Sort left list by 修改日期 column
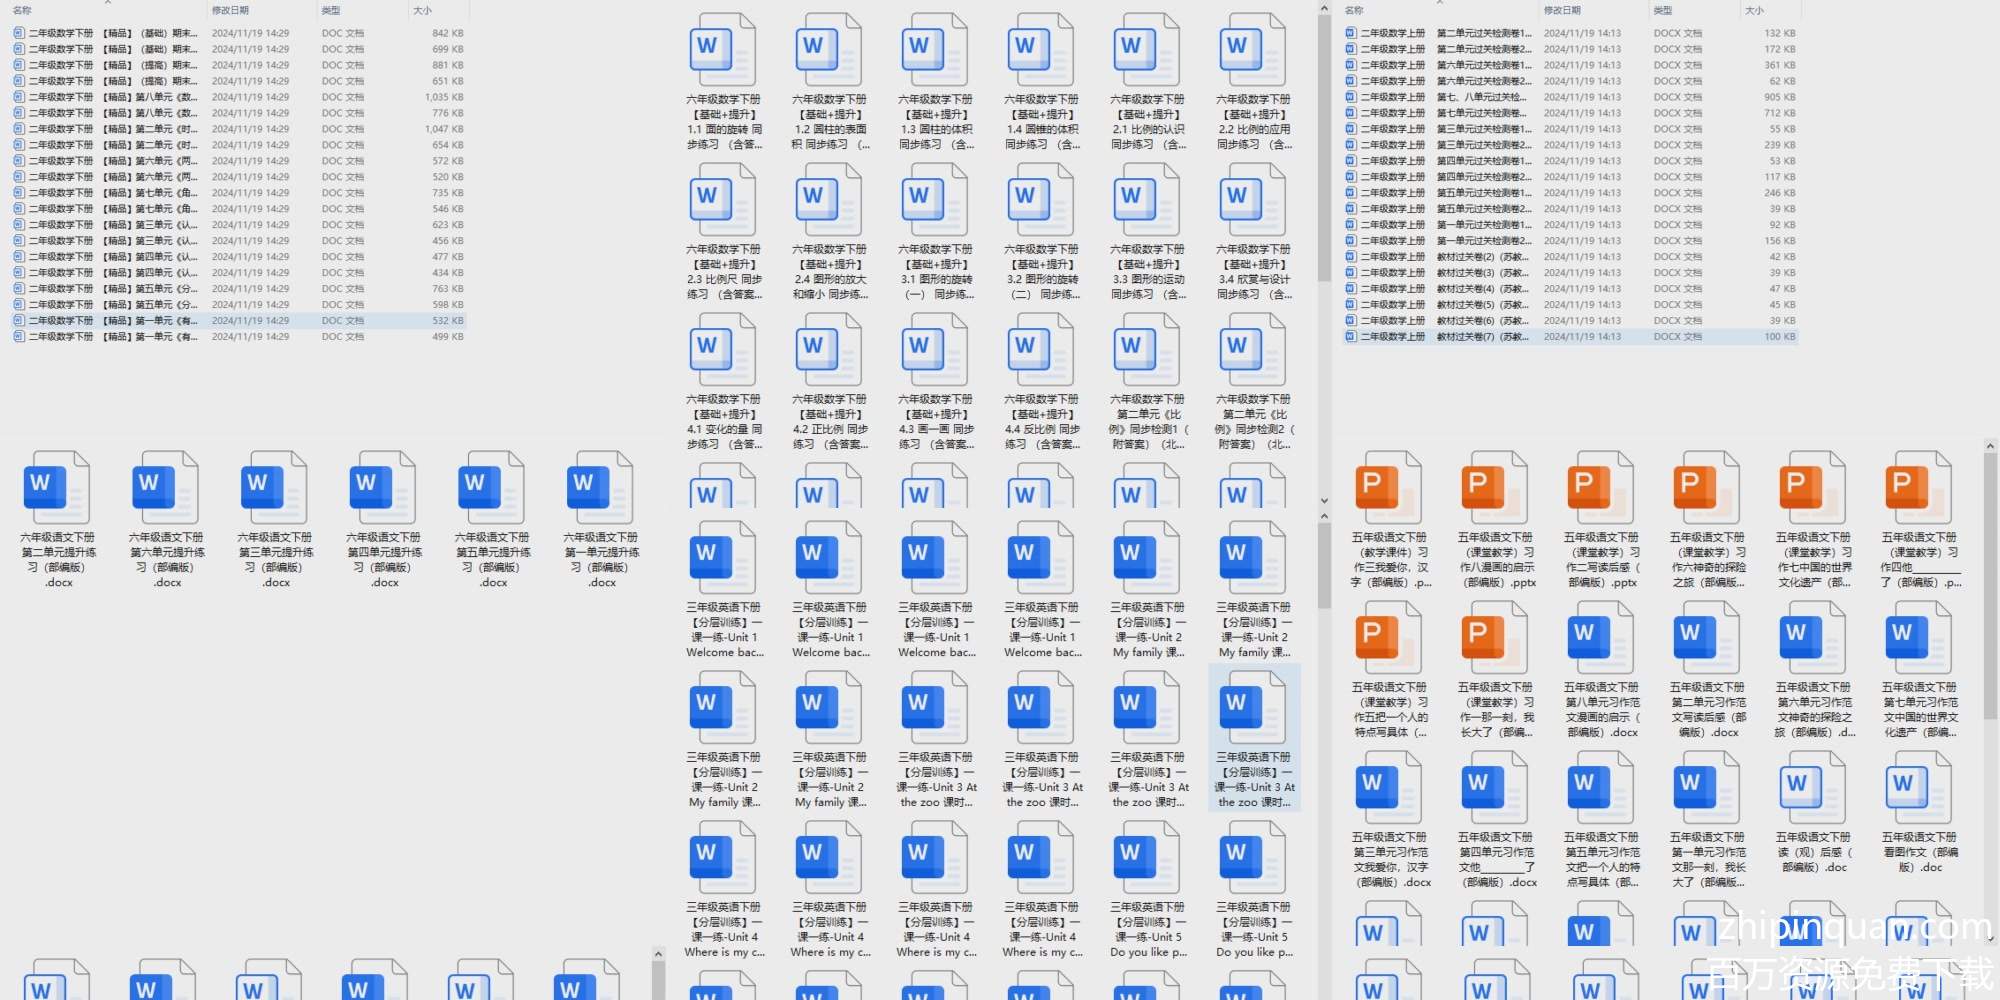This screenshot has width=2000, height=1000. pos(230,10)
